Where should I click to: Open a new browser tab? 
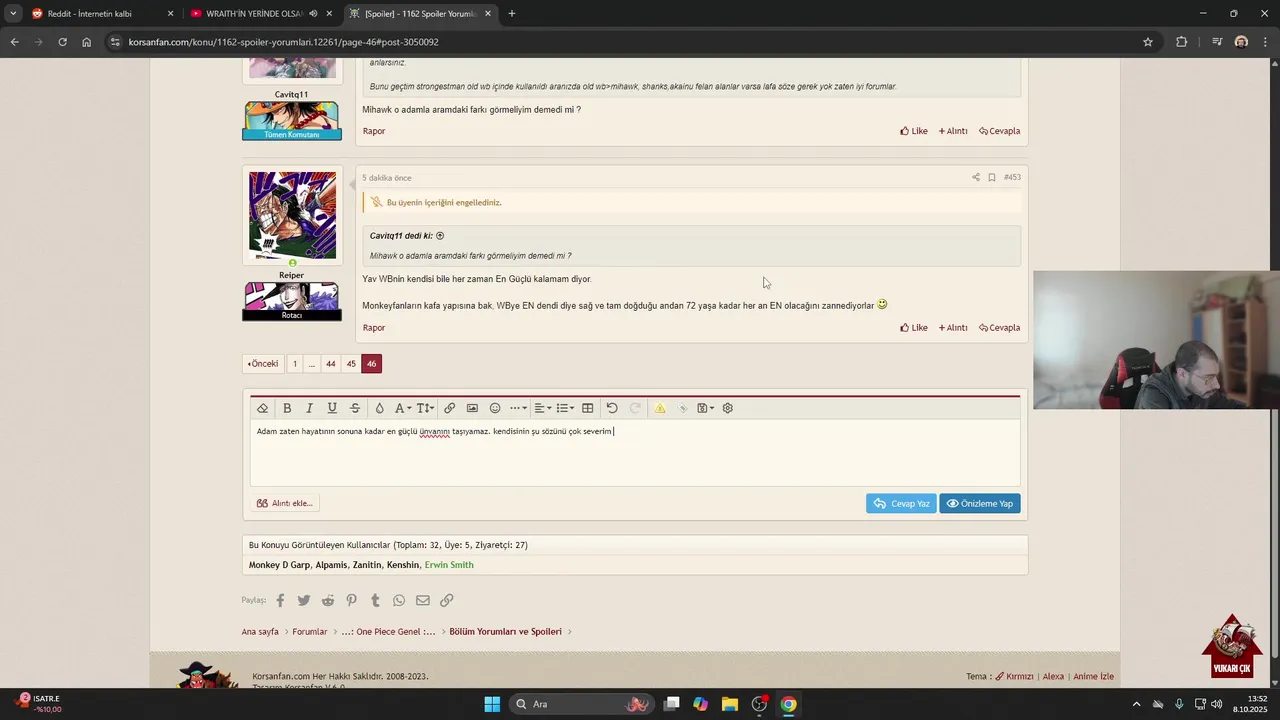[512, 14]
